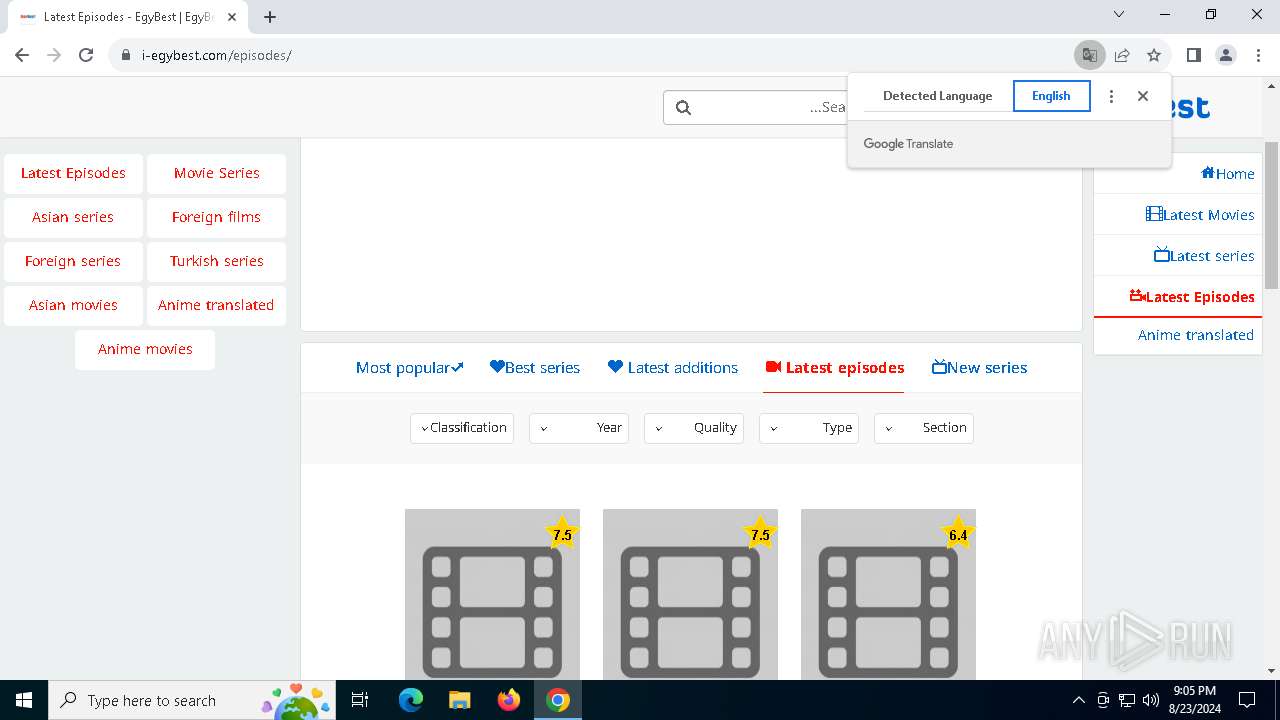Open a new browser tab

(270, 16)
